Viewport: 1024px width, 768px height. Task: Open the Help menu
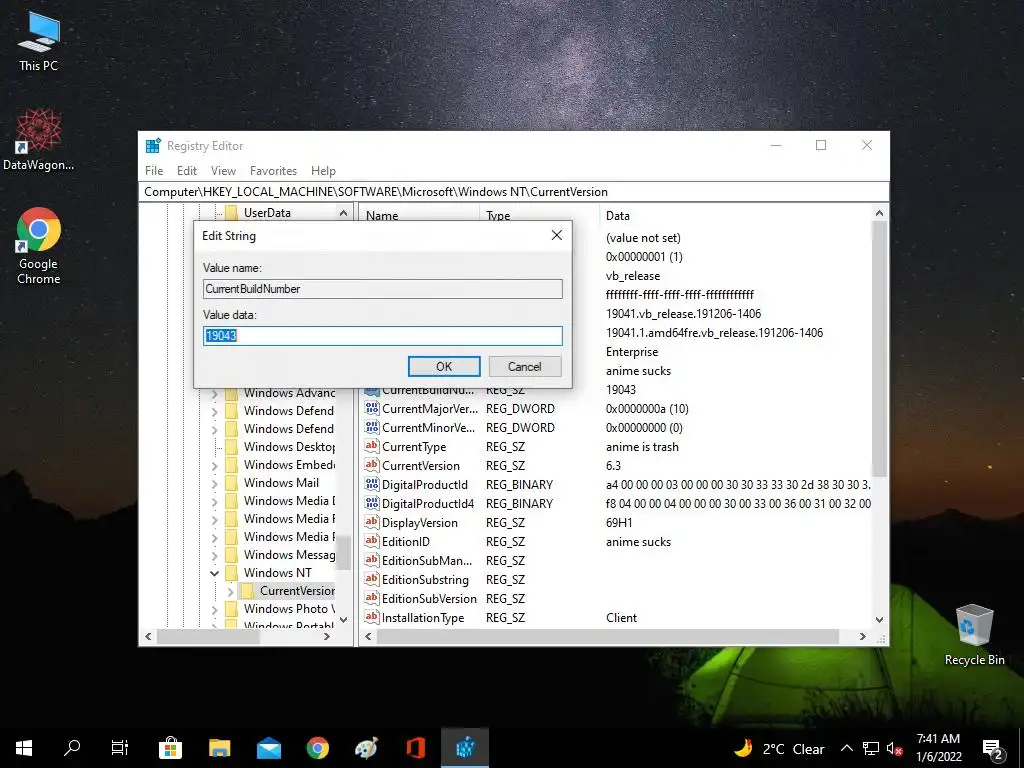pyautogui.click(x=323, y=170)
